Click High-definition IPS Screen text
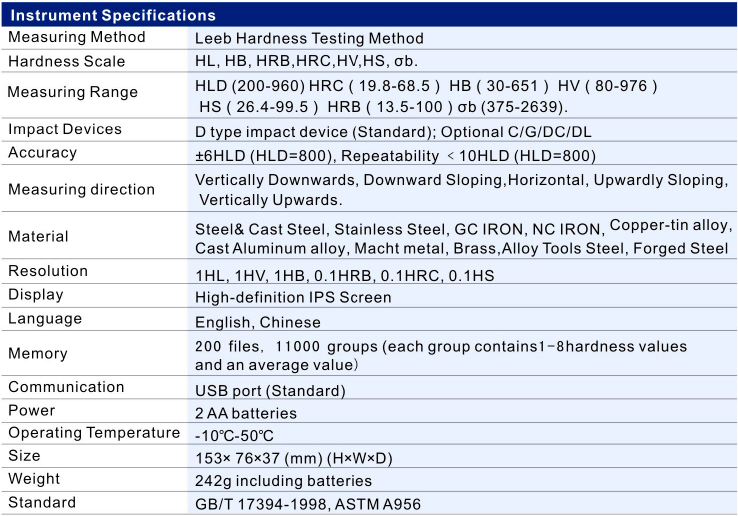This screenshot has width=738, height=516. point(293,297)
